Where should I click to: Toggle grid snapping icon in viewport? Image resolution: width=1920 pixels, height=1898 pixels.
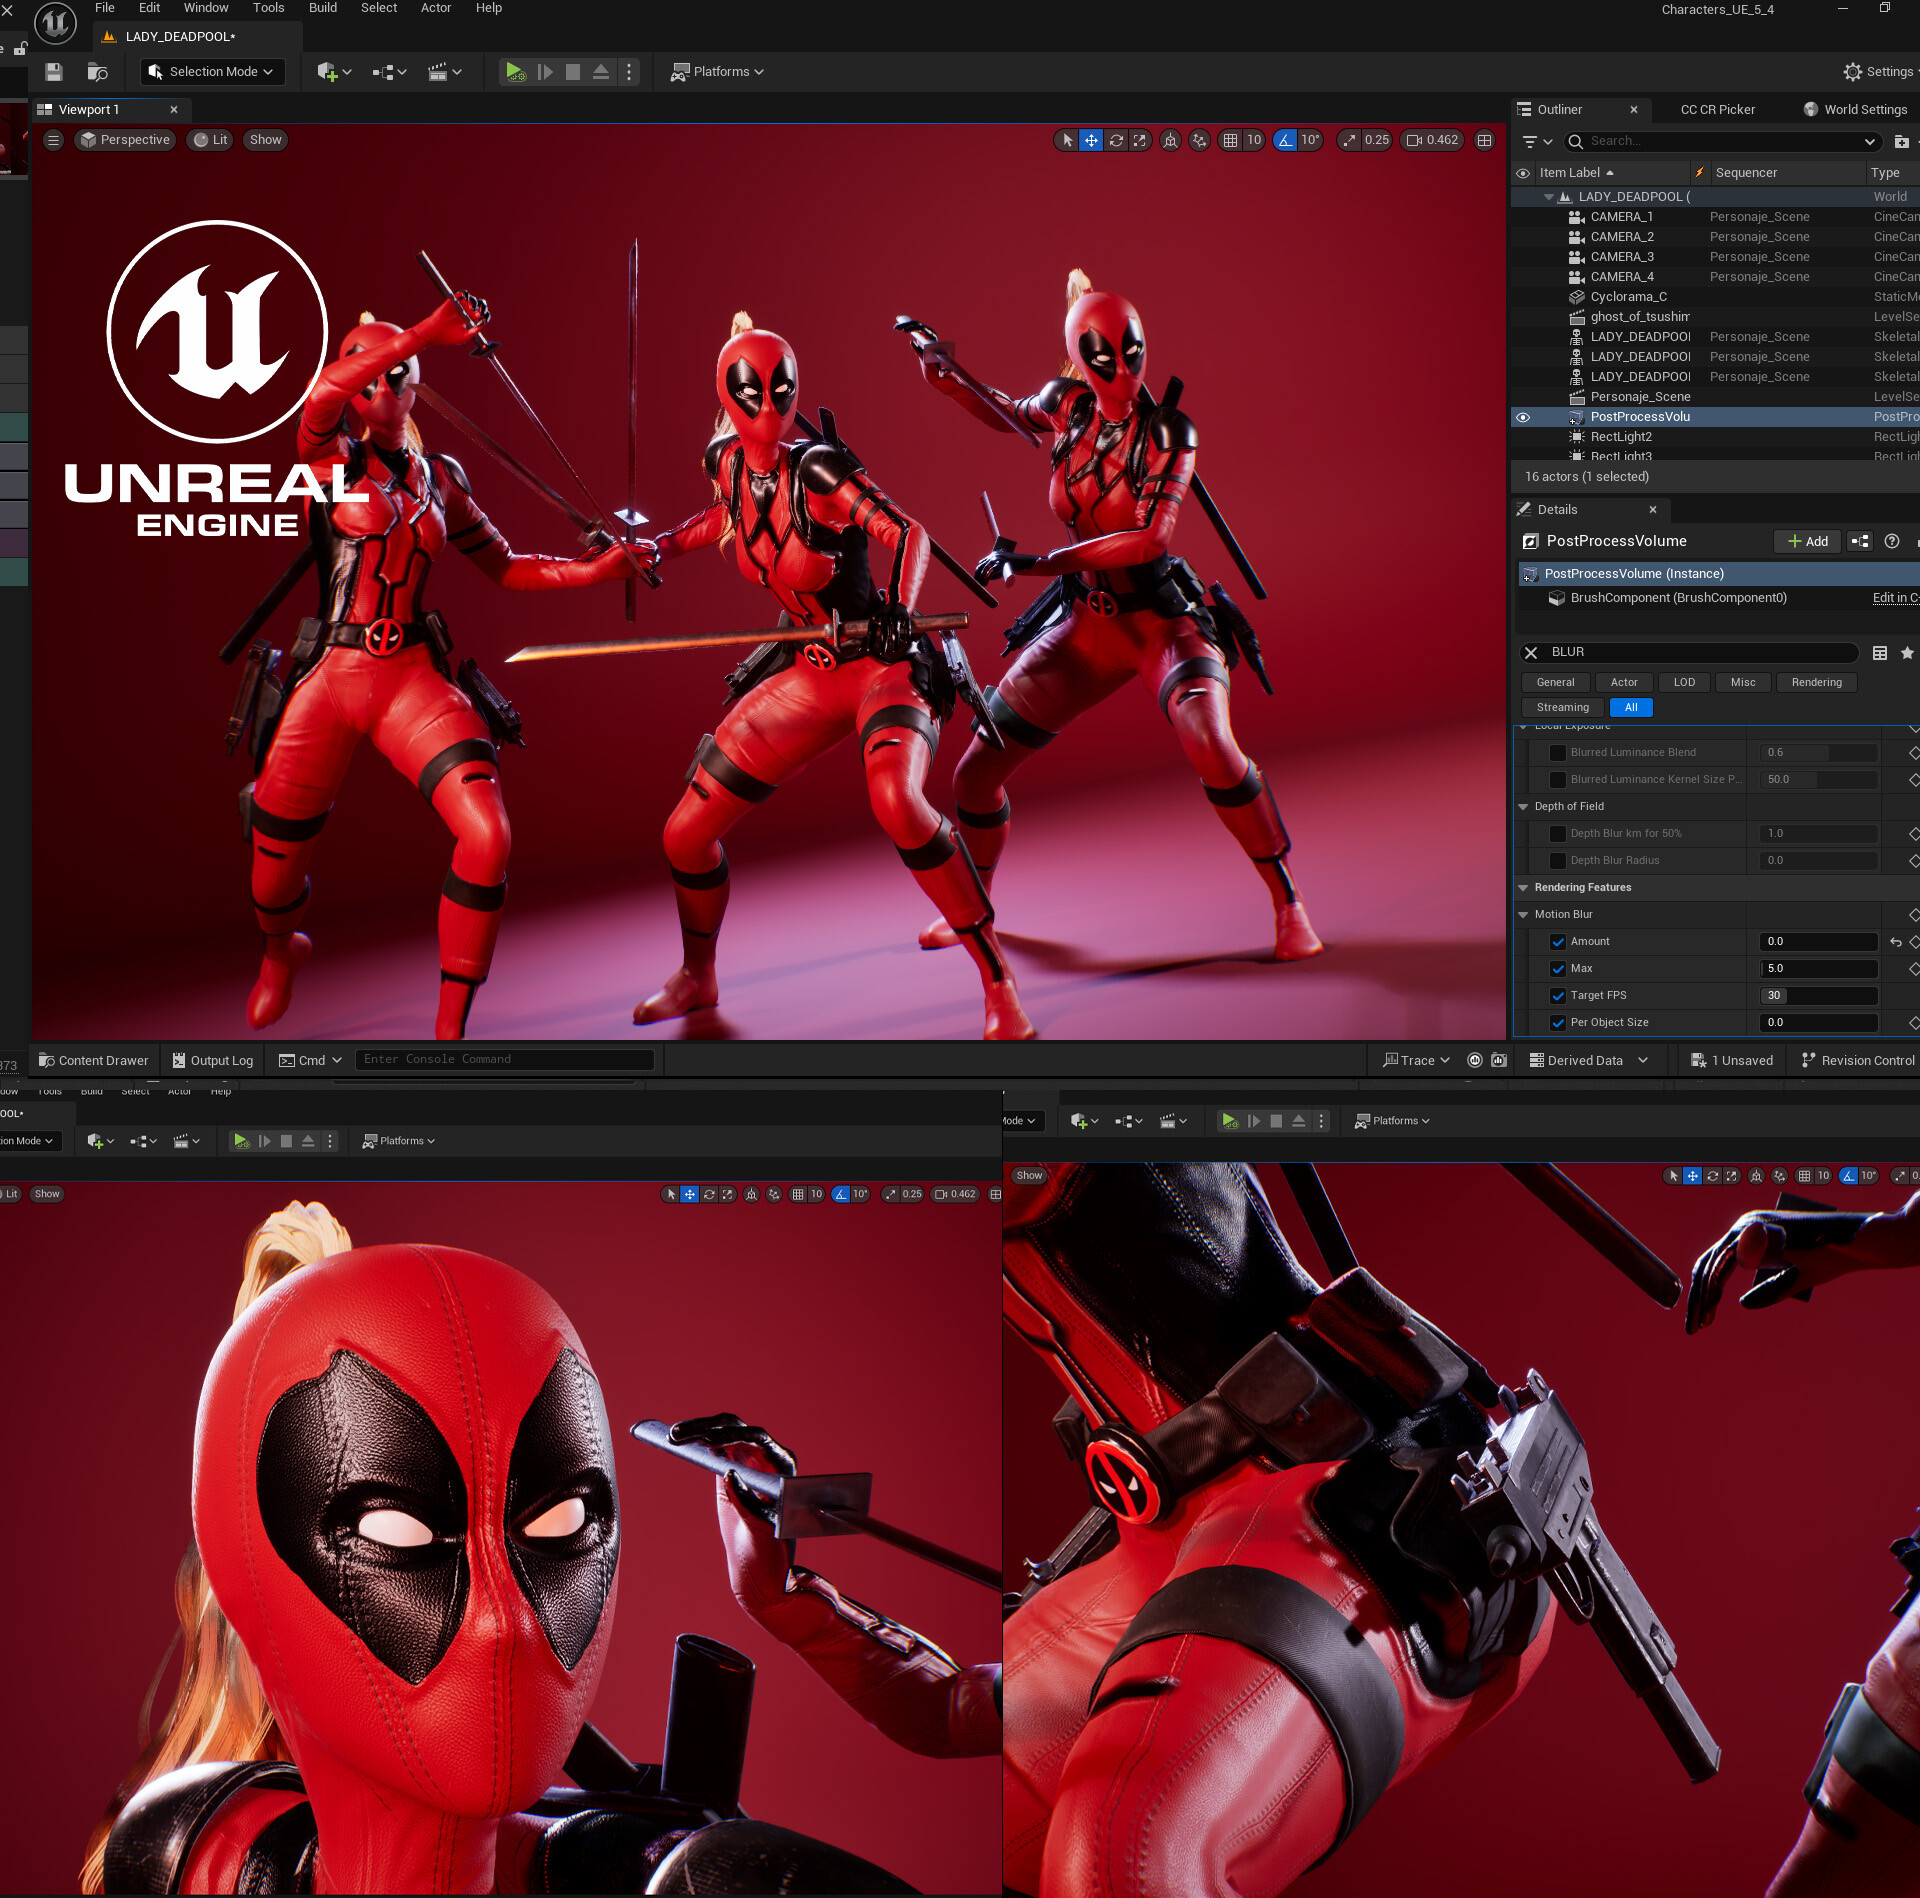[x=1231, y=140]
